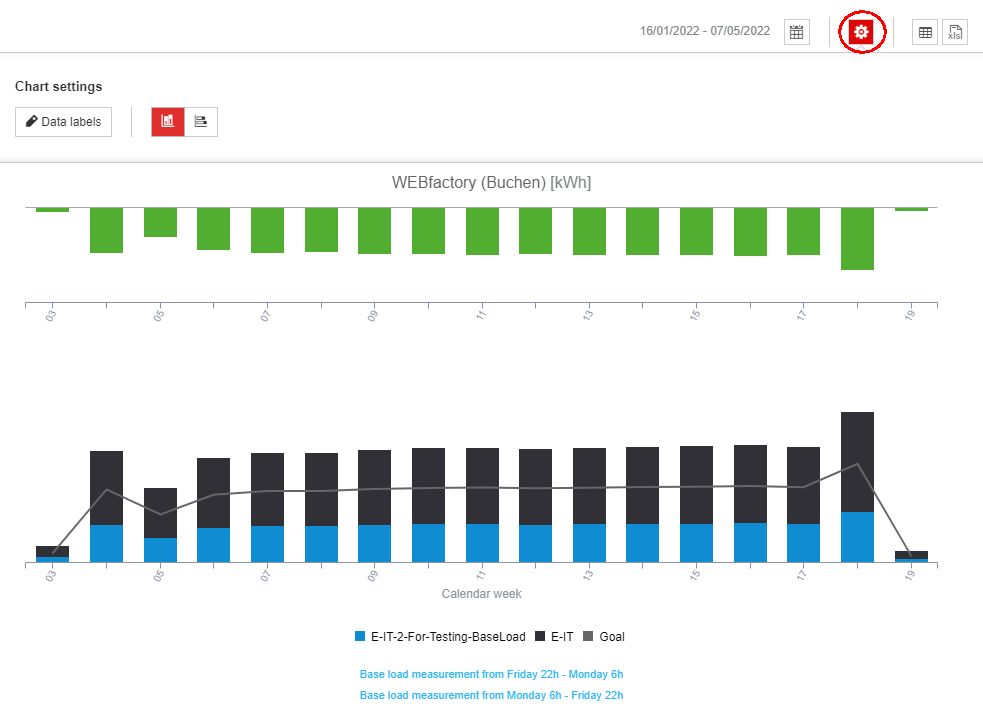This screenshot has width=983, height=723.
Task: Click the Goal line peak at week 18
Action: [x=857, y=464]
